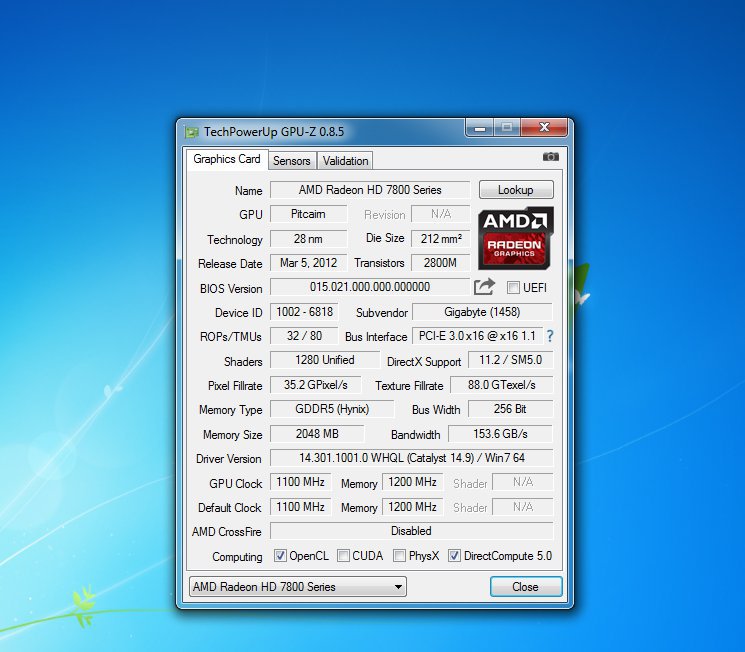Toggle the PhysX checkbox
The image size is (745, 652).
click(x=399, y=556)
